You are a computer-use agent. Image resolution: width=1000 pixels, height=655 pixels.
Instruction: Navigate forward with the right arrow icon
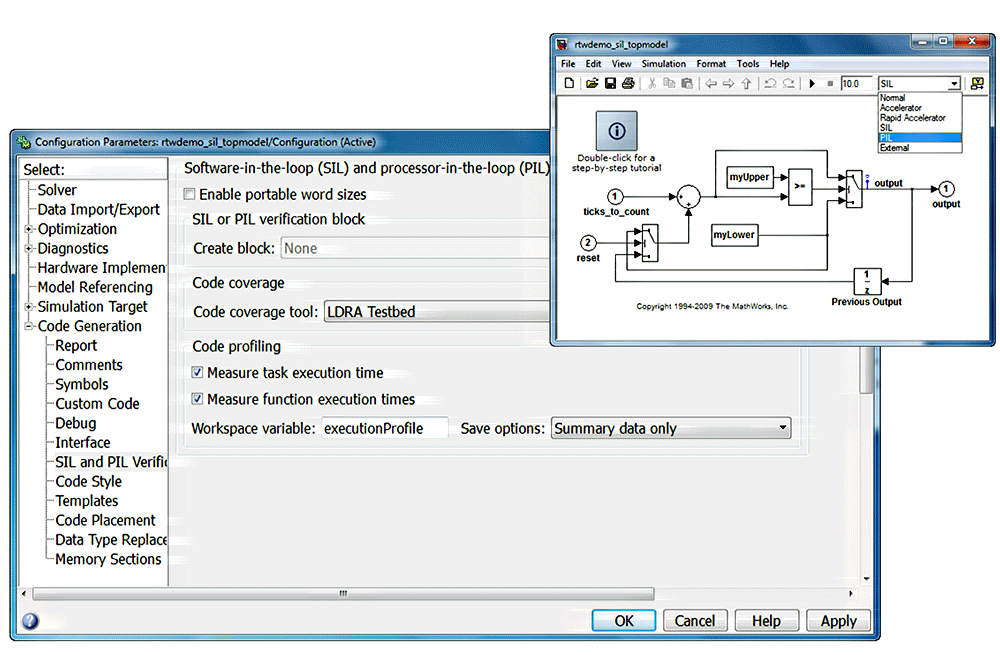(x=728, y=83)
